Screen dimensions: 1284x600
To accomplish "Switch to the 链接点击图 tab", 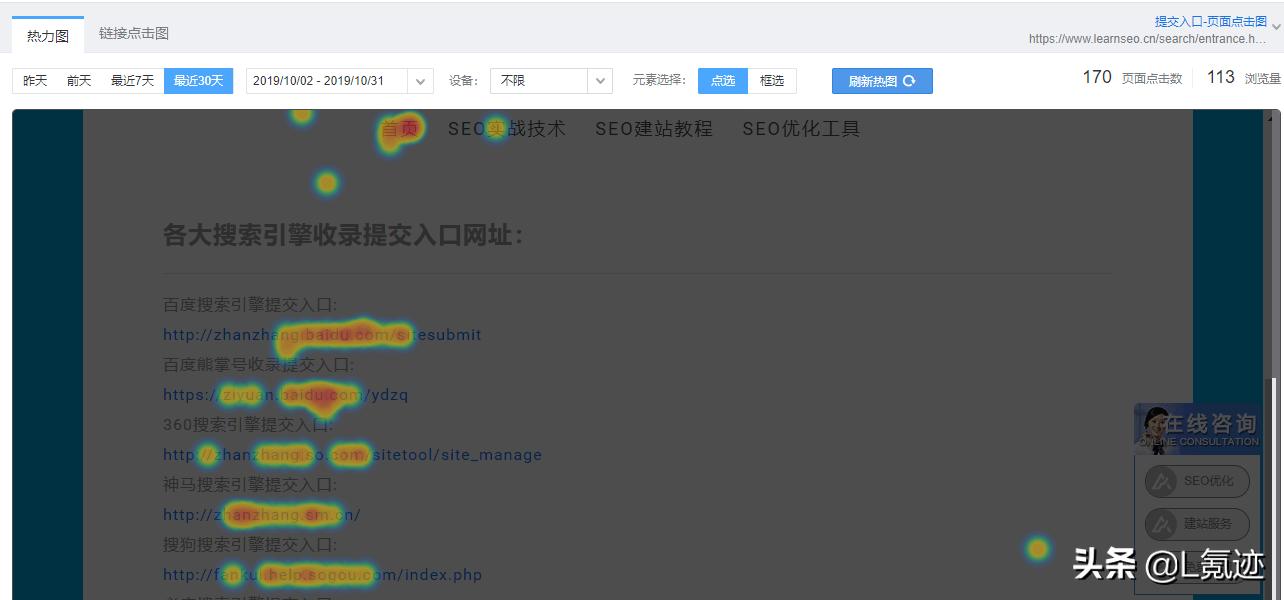I will (x=133, y=32).
